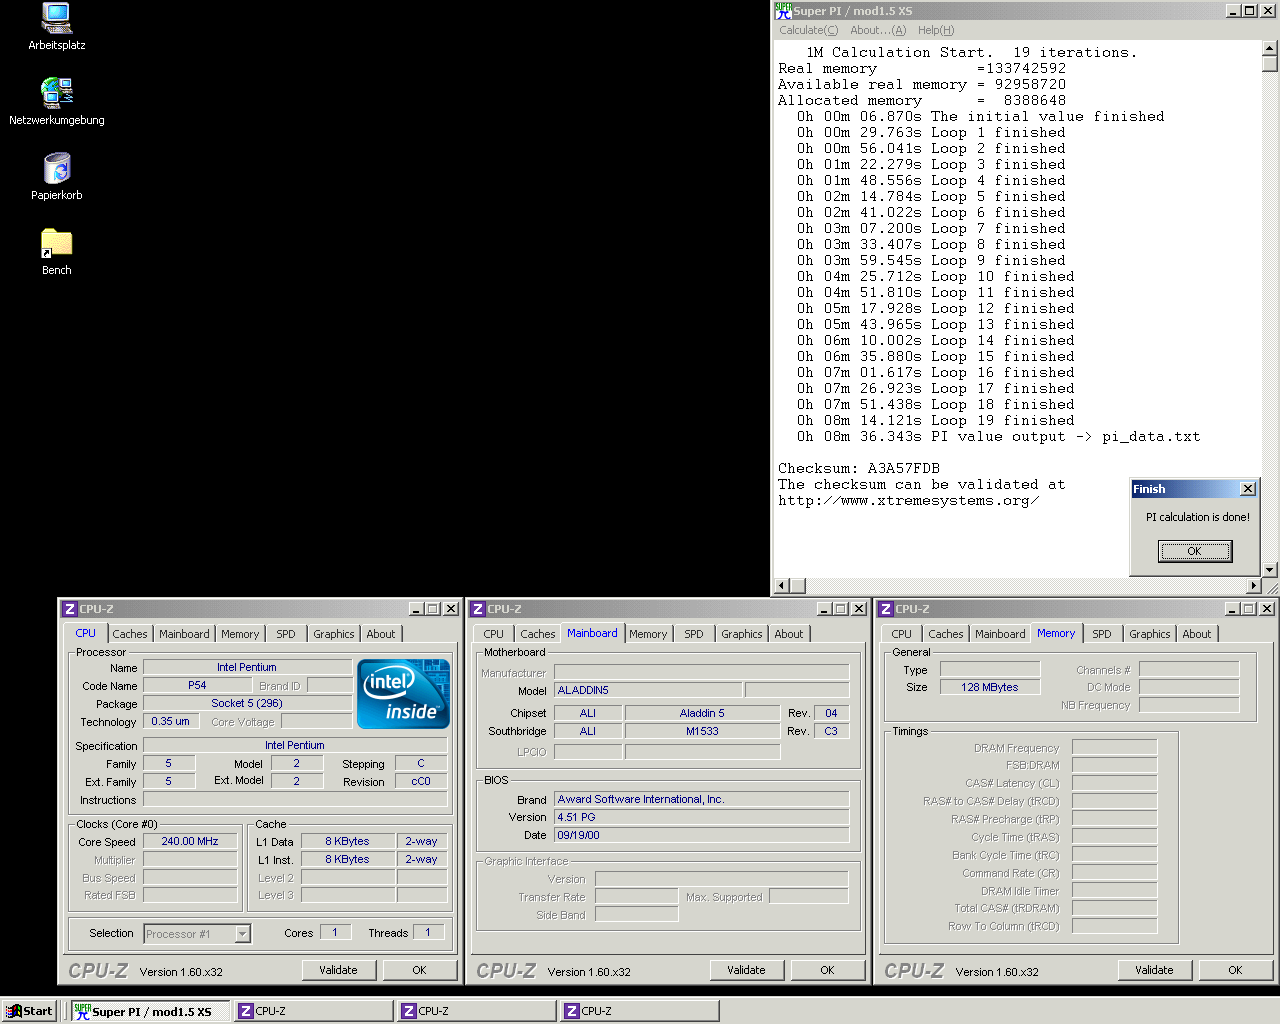The width and height of the screenshot is (1280, 1024).
Task: Click OK in the Finish dialog
Action: (x=1195, y=551)
